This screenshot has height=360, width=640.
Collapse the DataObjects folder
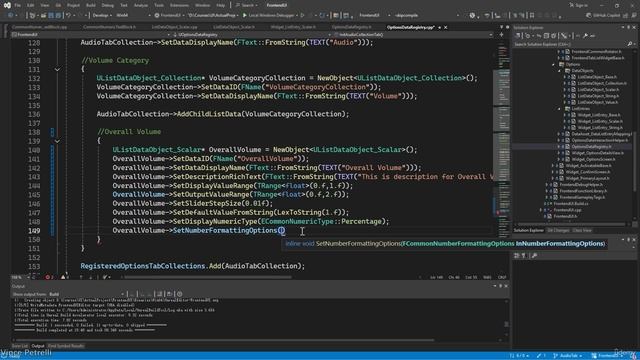point(560,71)
